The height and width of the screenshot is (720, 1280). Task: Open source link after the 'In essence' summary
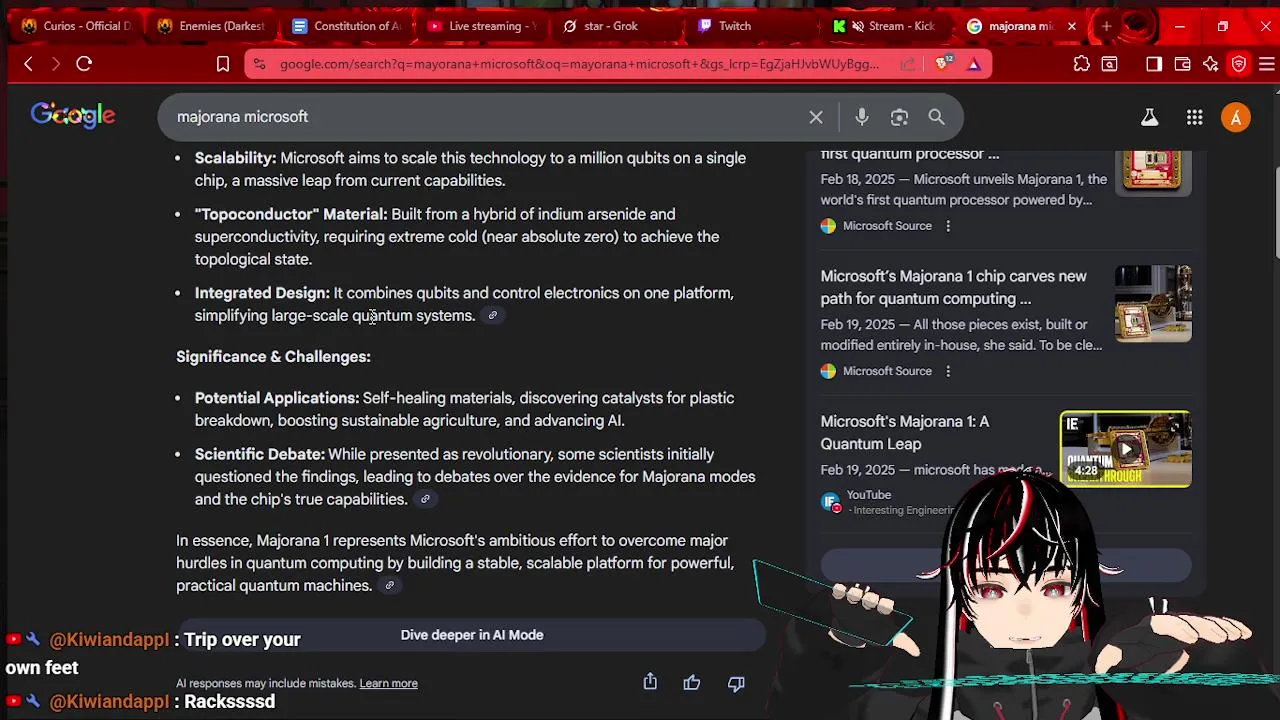pyautogui.click(x=389, y=586)
